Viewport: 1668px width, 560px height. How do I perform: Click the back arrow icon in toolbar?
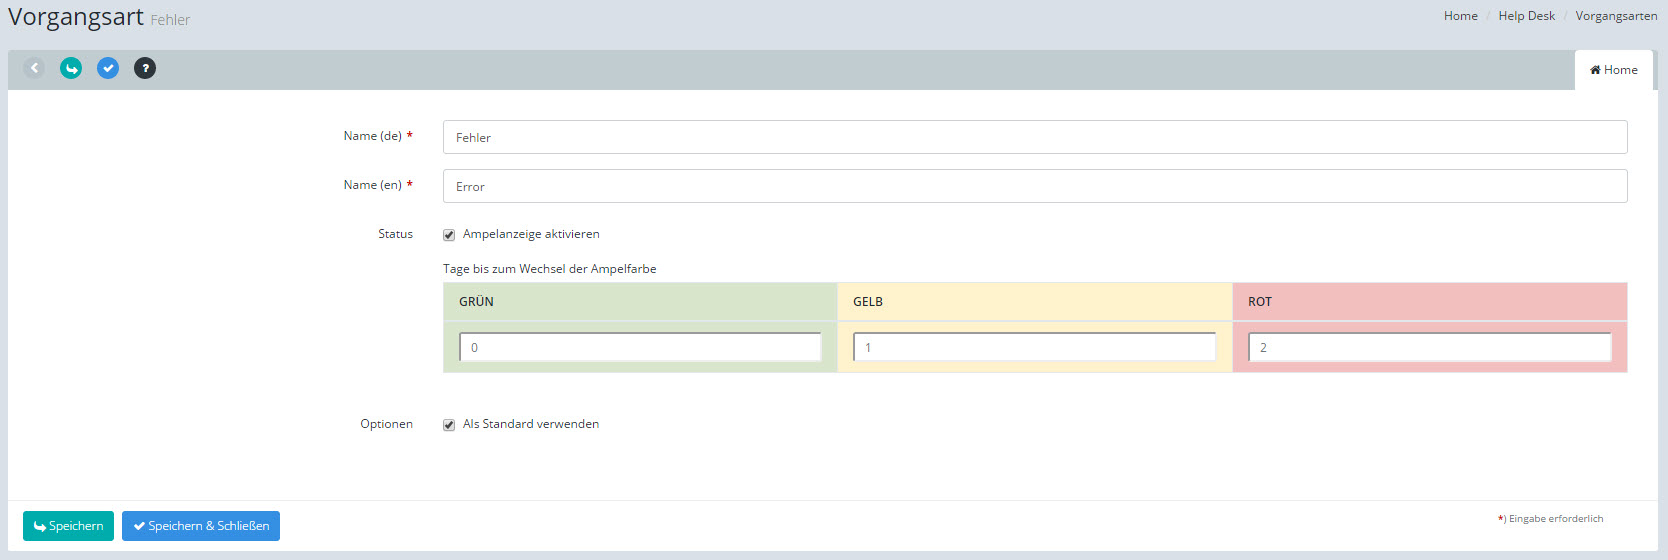pyautogui.click(x=34, y=68)
